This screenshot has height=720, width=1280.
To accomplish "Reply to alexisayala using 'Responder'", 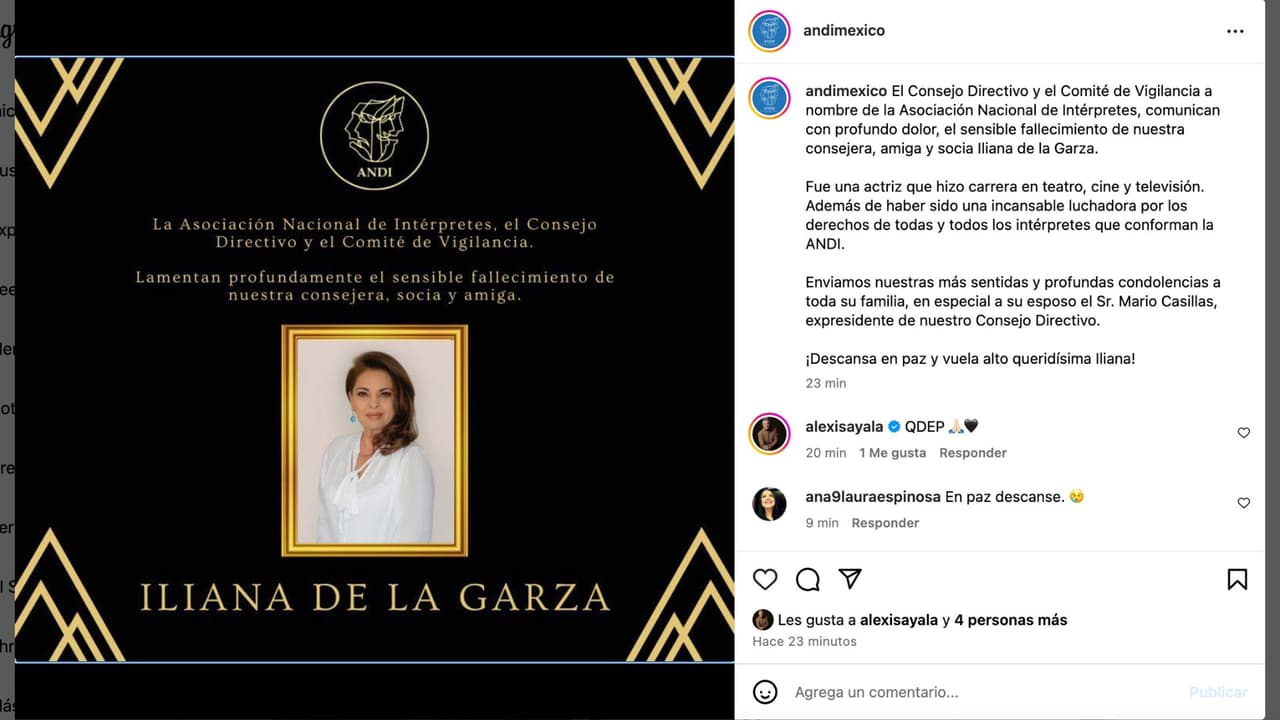I will [x=972, y=452].
